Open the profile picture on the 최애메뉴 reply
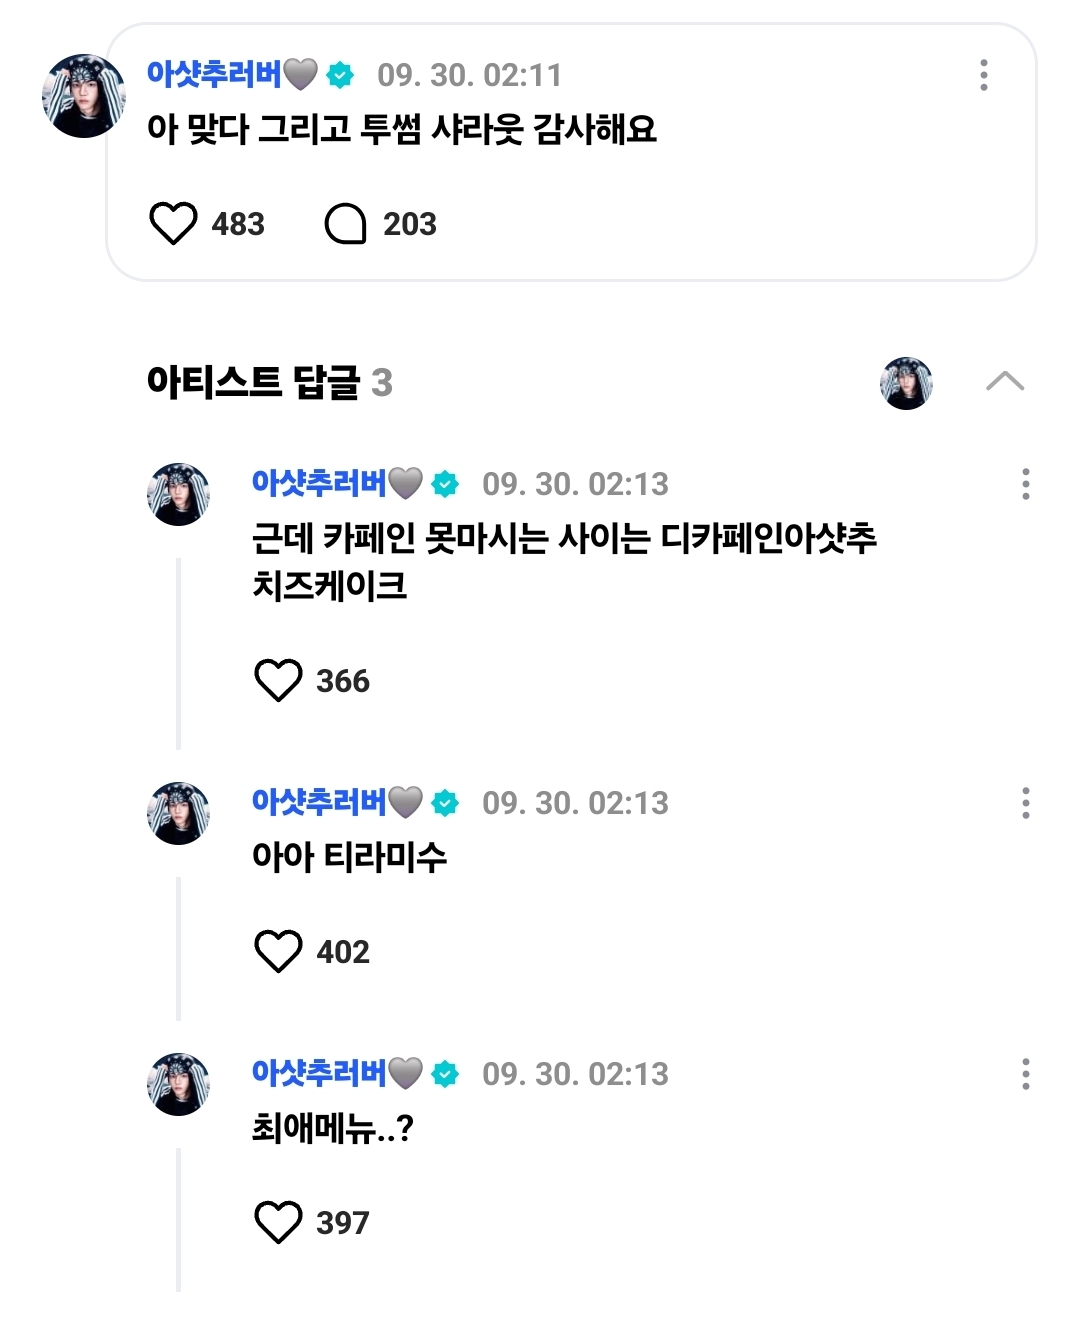Image resolution: width=1080 pixels, height=1317 pixels. pos(179,1084)
